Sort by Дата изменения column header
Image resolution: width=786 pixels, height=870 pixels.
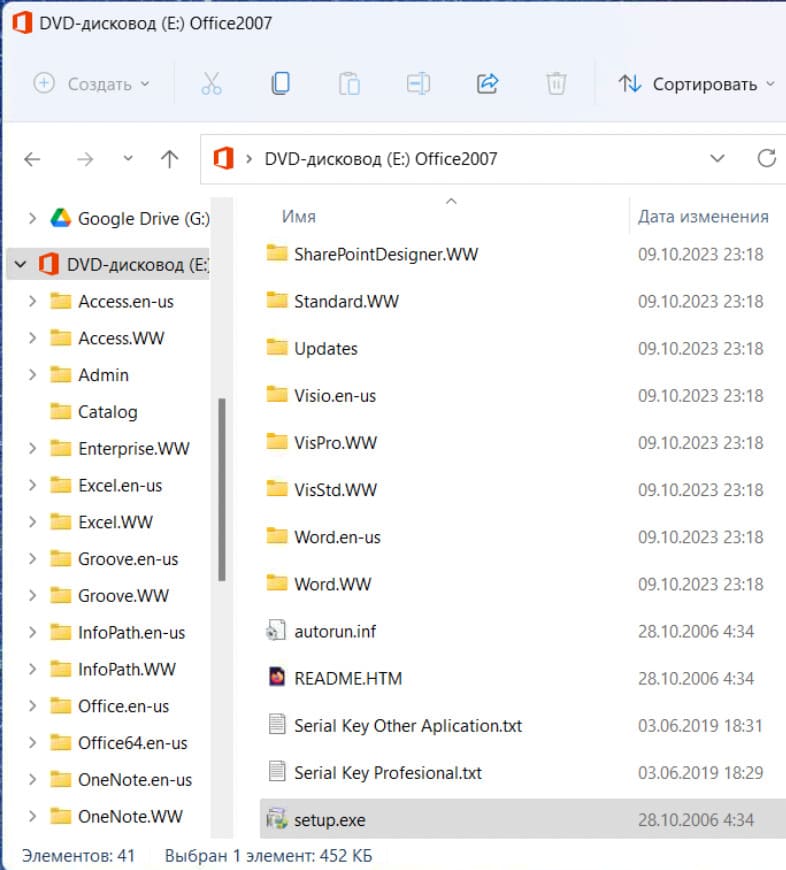point(703,216)
